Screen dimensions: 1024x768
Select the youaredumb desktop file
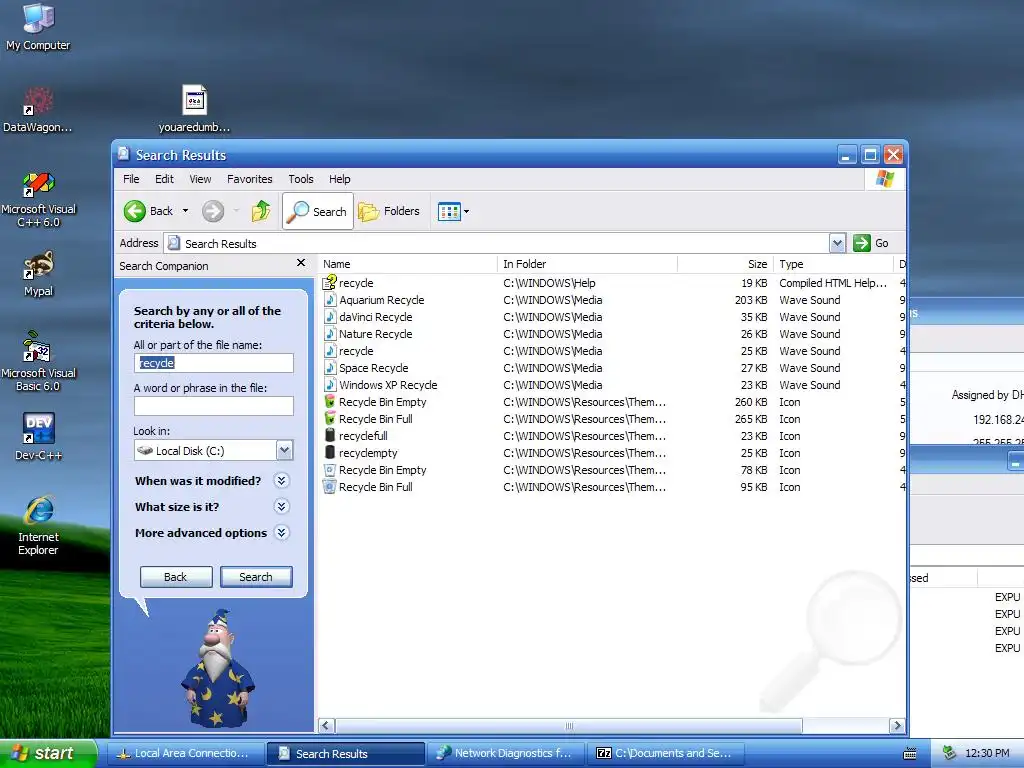pyautogui.click(x=195, y=110)
